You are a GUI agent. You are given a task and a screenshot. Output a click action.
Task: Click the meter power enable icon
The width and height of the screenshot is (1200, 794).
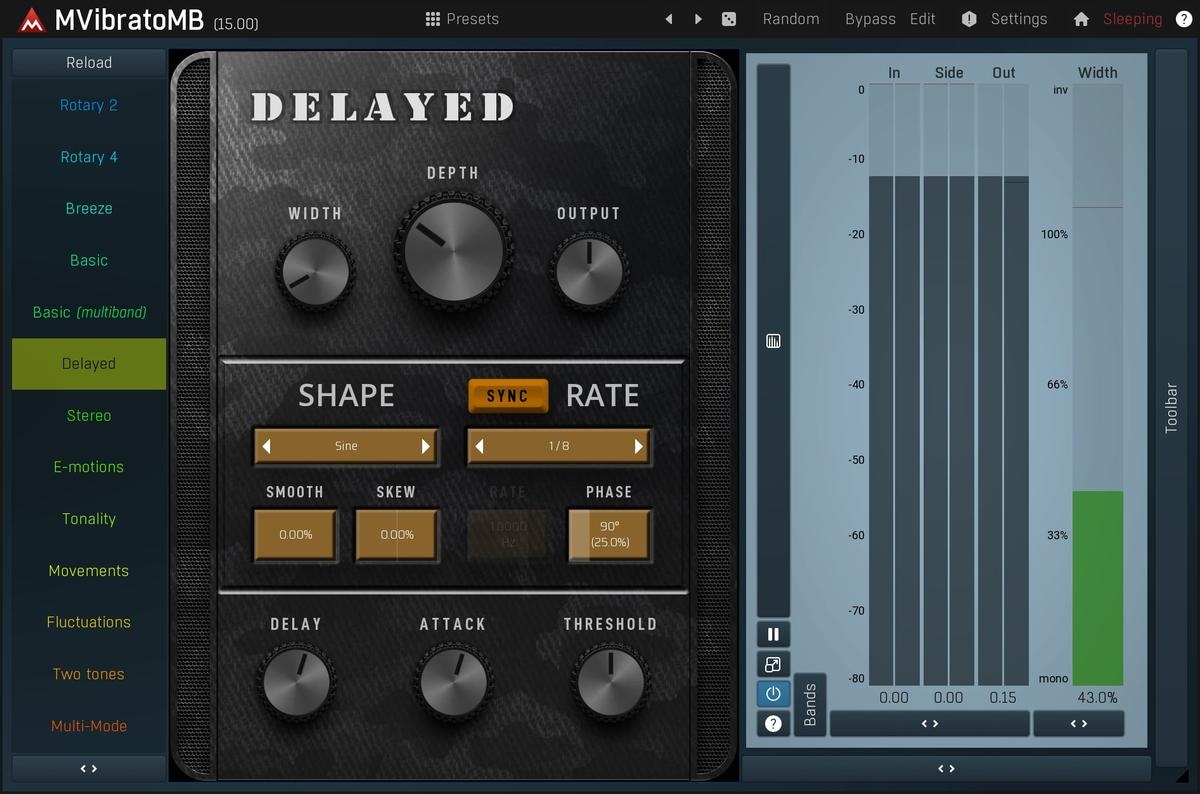tap(773, 694)
